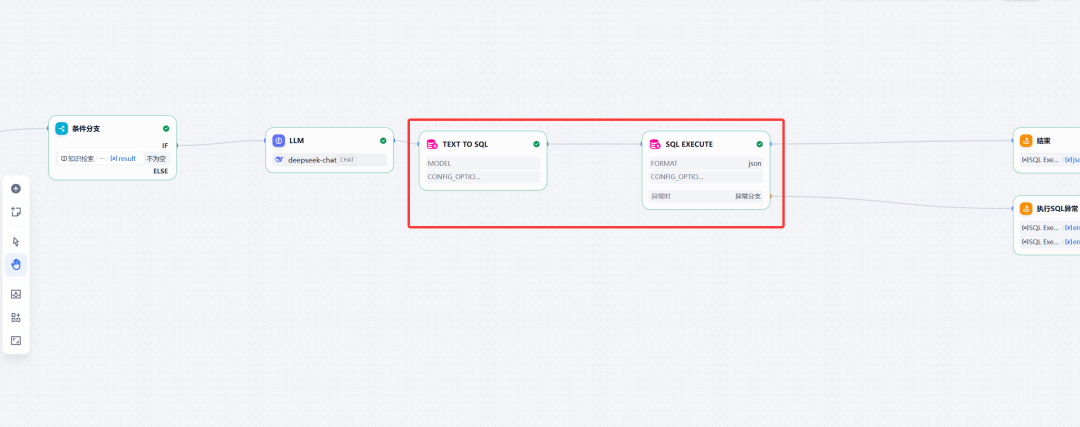Click the 异常时 异常分支 row
1080x427 pixels.
click(705, 196)
